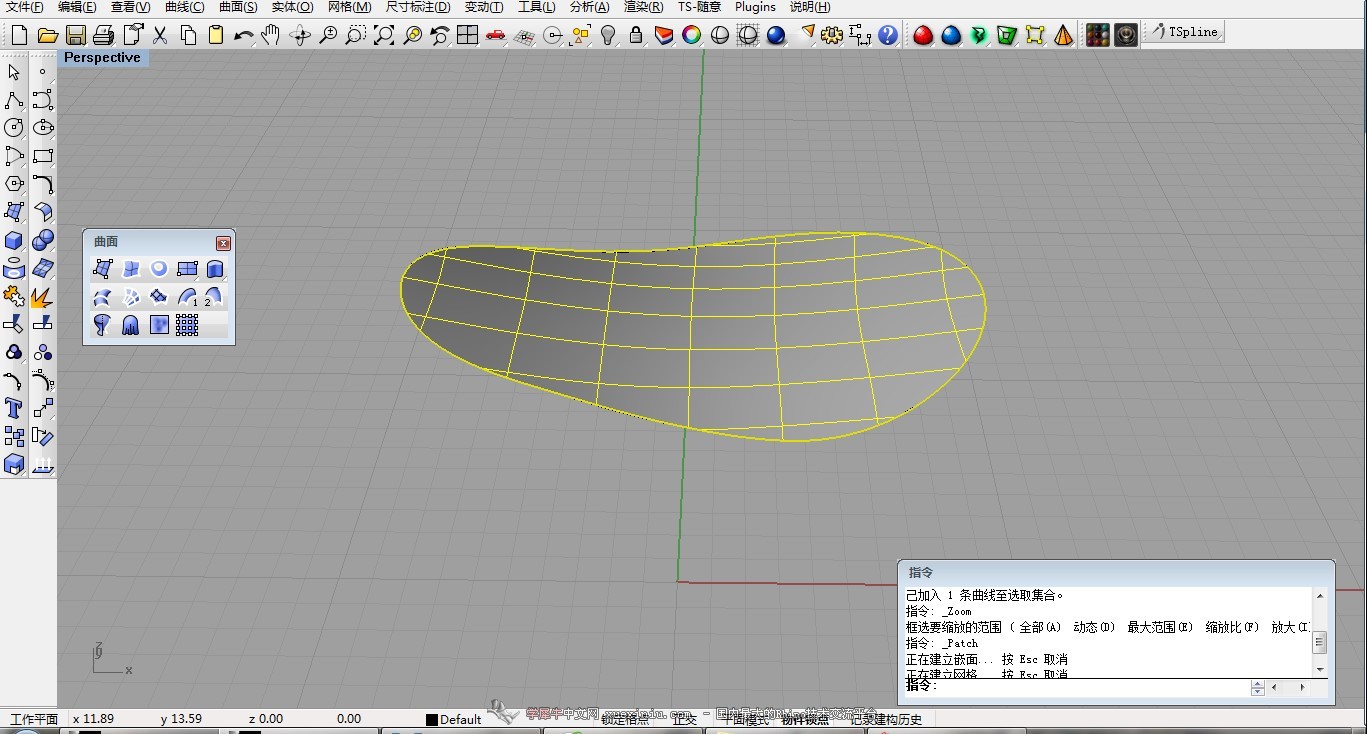This screenshot has height=734, width=1367.
Task: Cut selection with the scissors icon
Action: click(x=159, y=35)
